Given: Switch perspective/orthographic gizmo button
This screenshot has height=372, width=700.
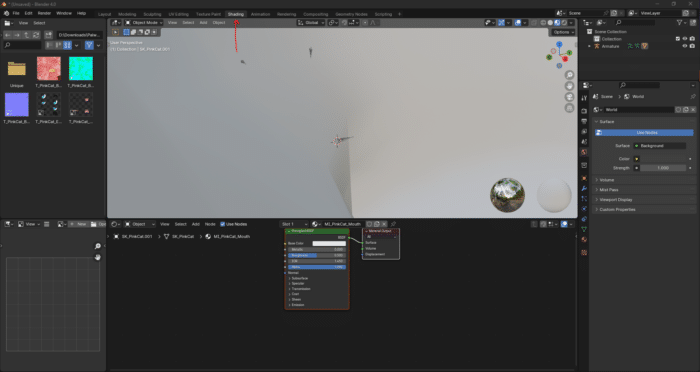Looking at the screenshot, I should point(569,108).
